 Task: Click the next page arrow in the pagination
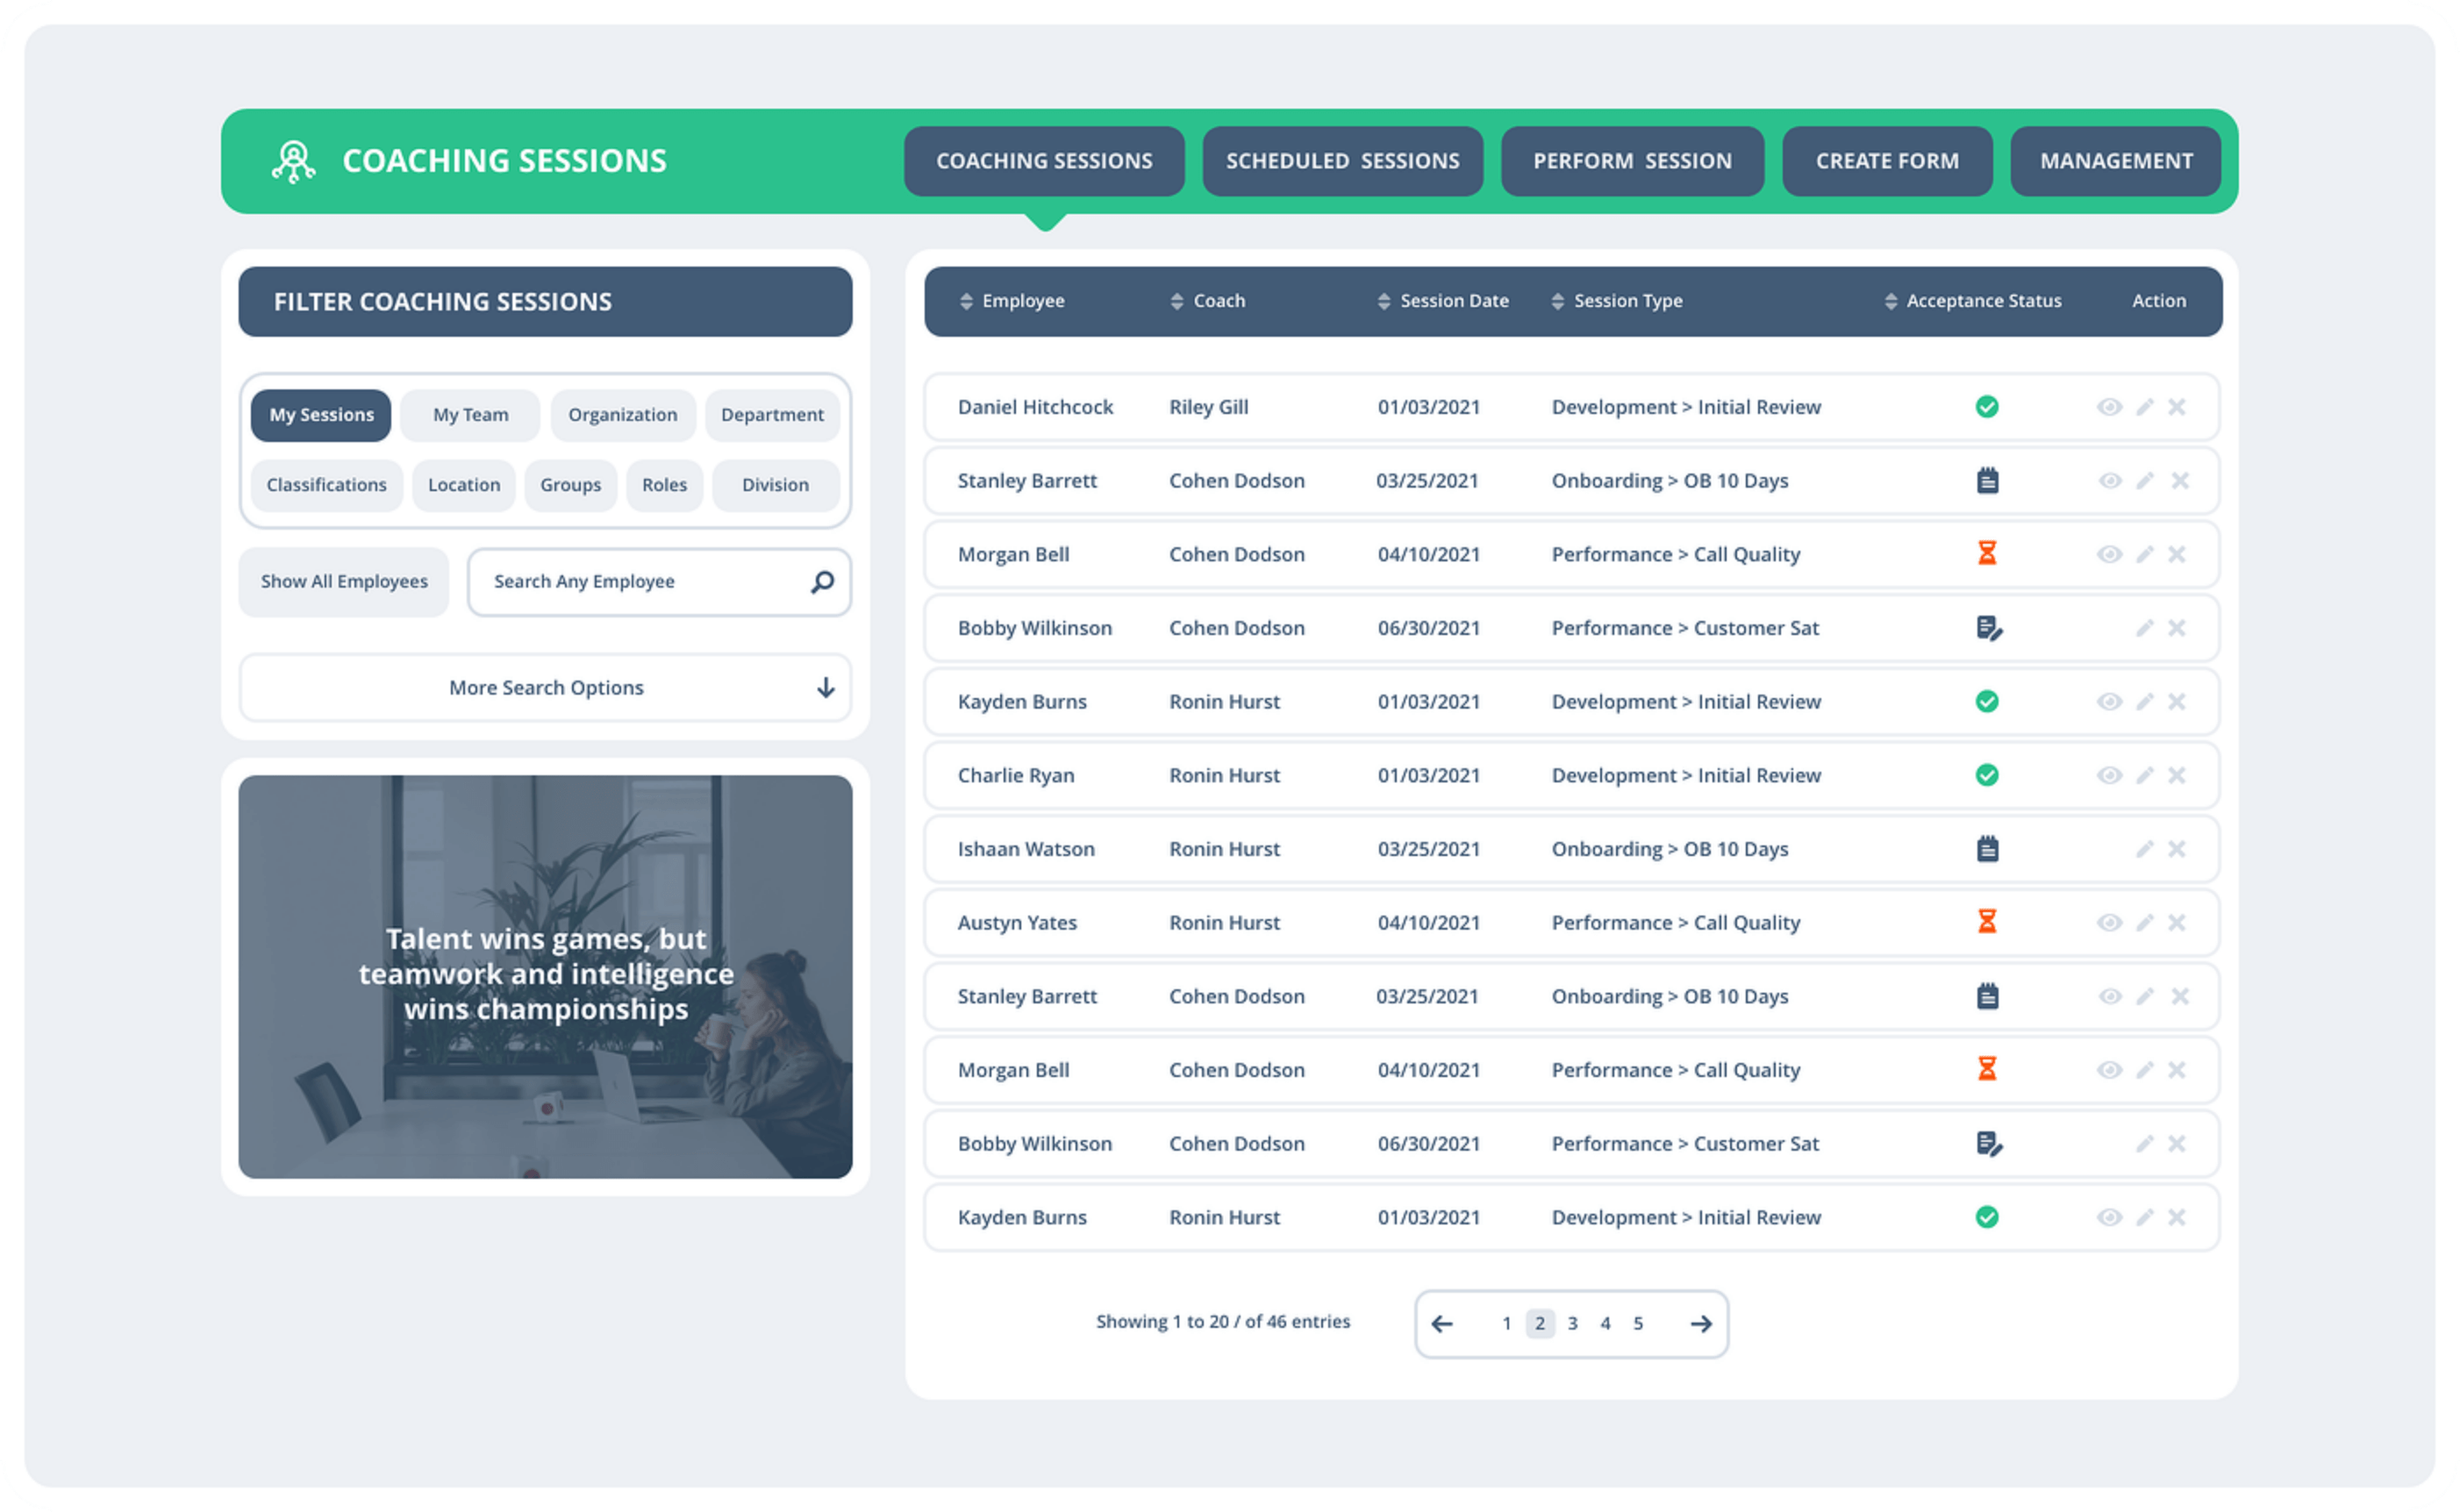[x=1700, y=1324]
